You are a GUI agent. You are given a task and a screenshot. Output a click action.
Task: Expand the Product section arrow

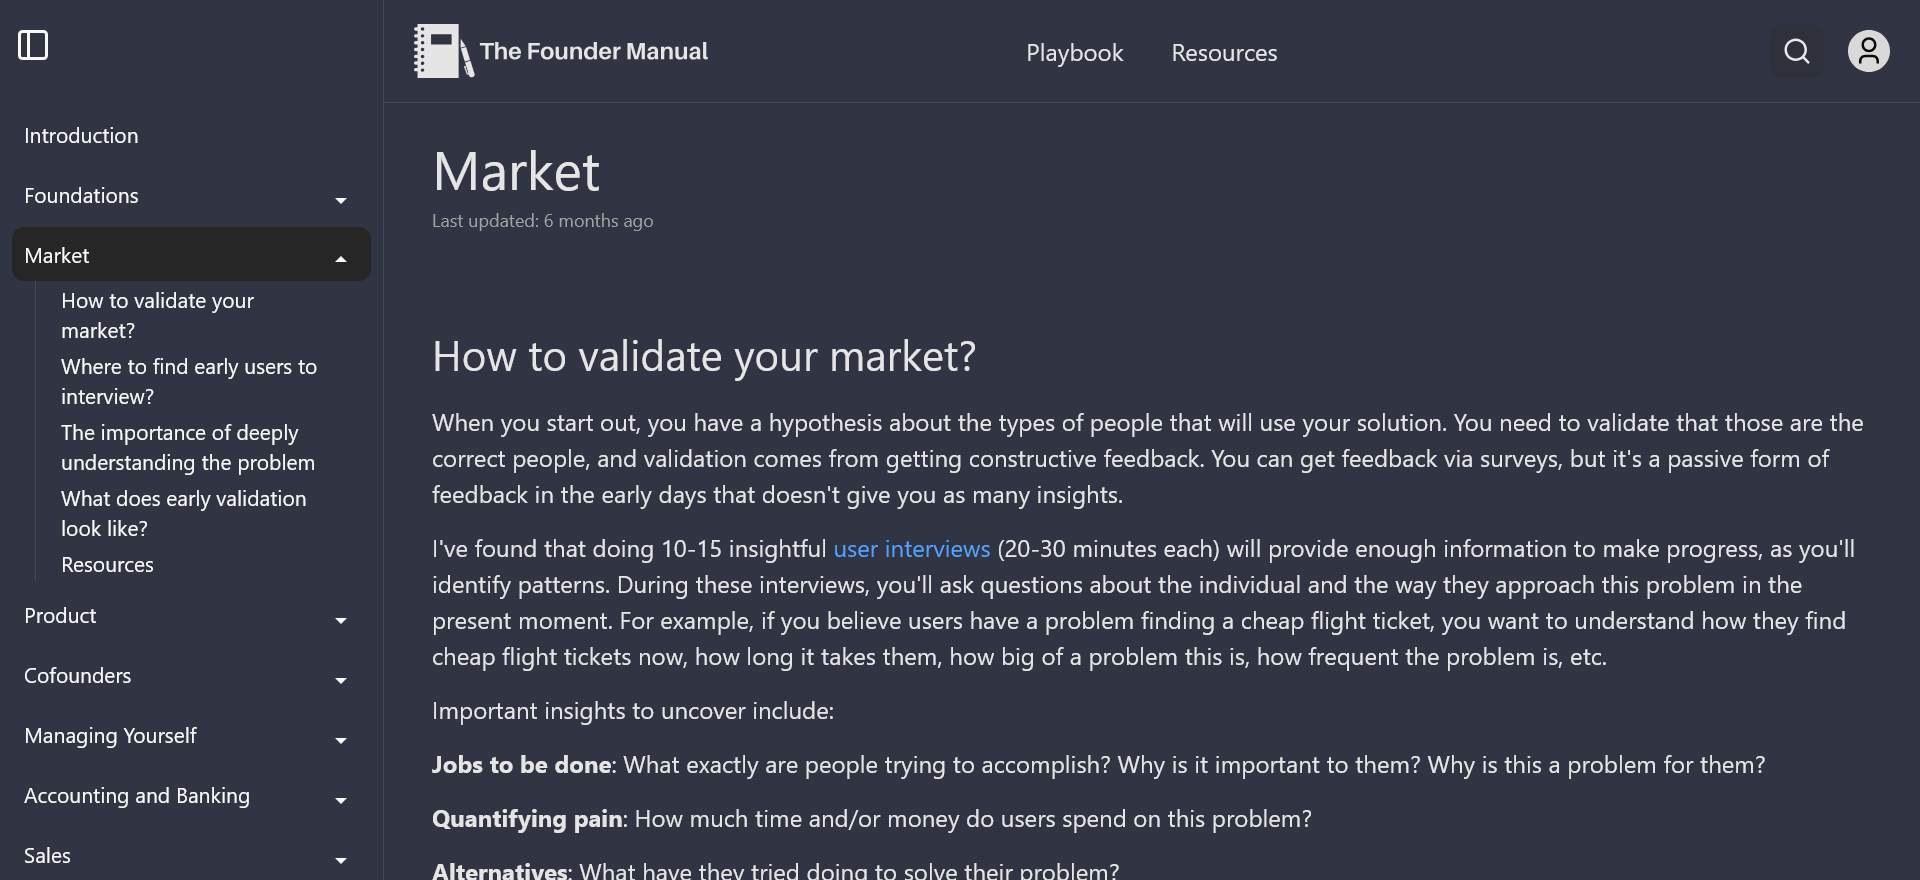(341, 620)
